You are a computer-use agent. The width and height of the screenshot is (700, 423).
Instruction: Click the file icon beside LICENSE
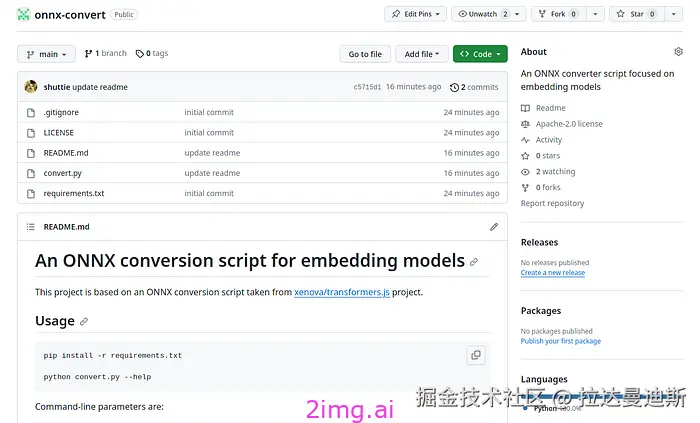(x=31, y=133)
